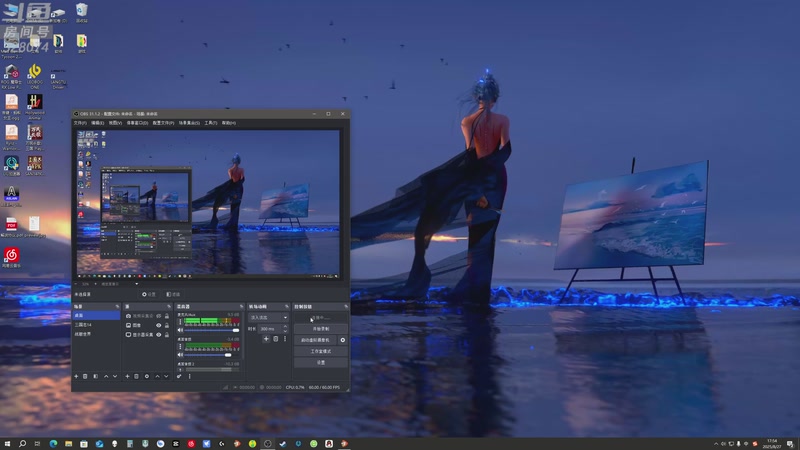
Task: Open transition type dropdown
Action: click(x=268, y=317)
